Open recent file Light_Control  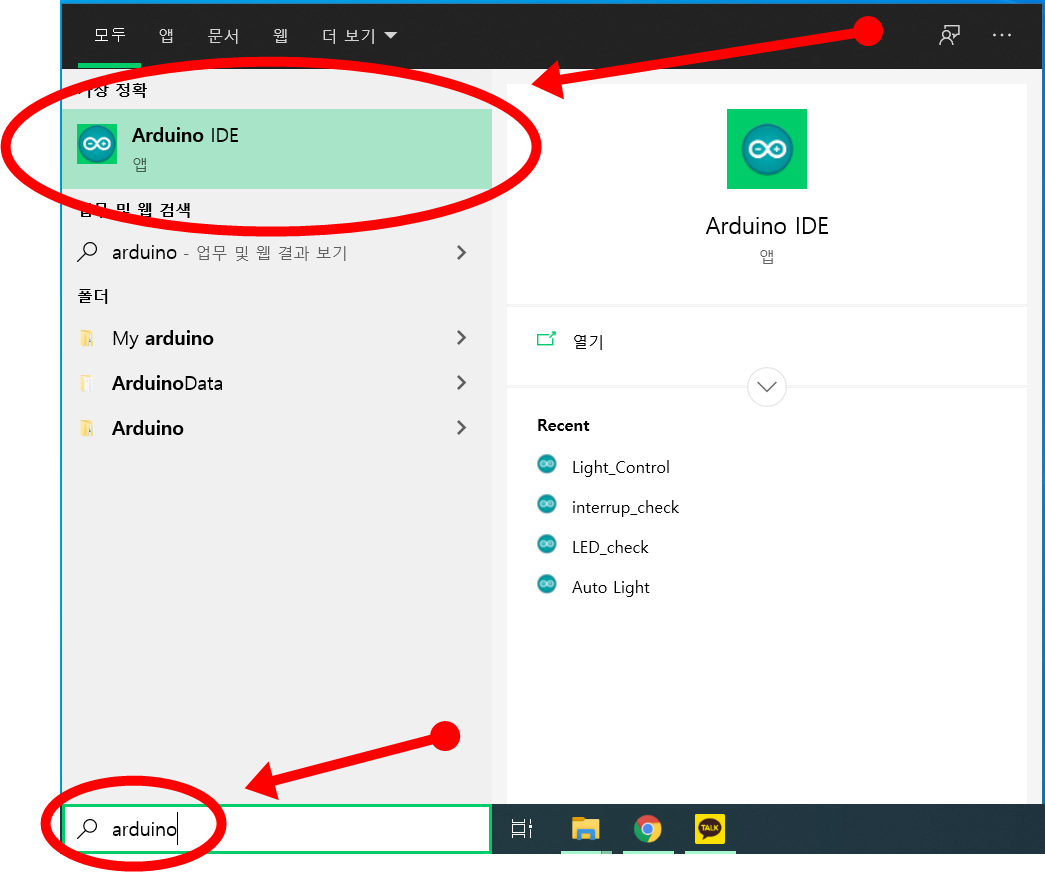tap(620, 467)
